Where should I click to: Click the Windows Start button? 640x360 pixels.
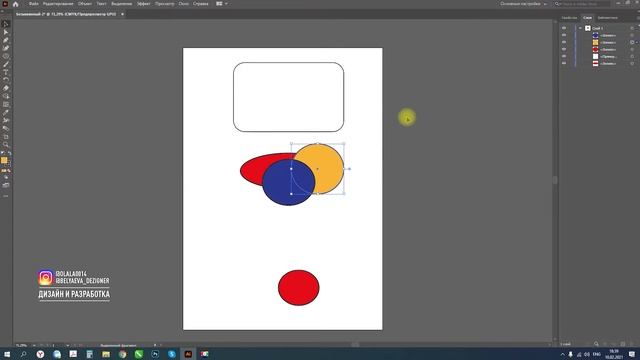click(x=7, y=354)
